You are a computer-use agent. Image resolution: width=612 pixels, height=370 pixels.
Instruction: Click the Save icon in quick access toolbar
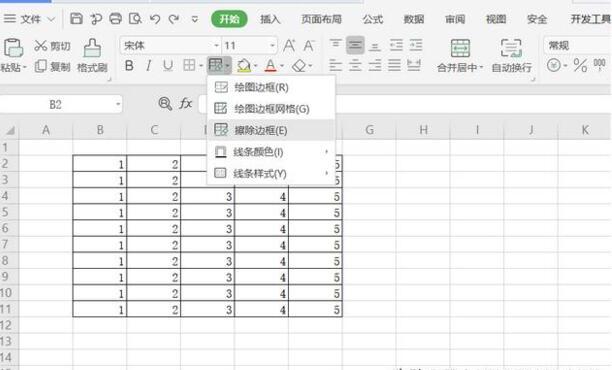[x=76, y=19]
